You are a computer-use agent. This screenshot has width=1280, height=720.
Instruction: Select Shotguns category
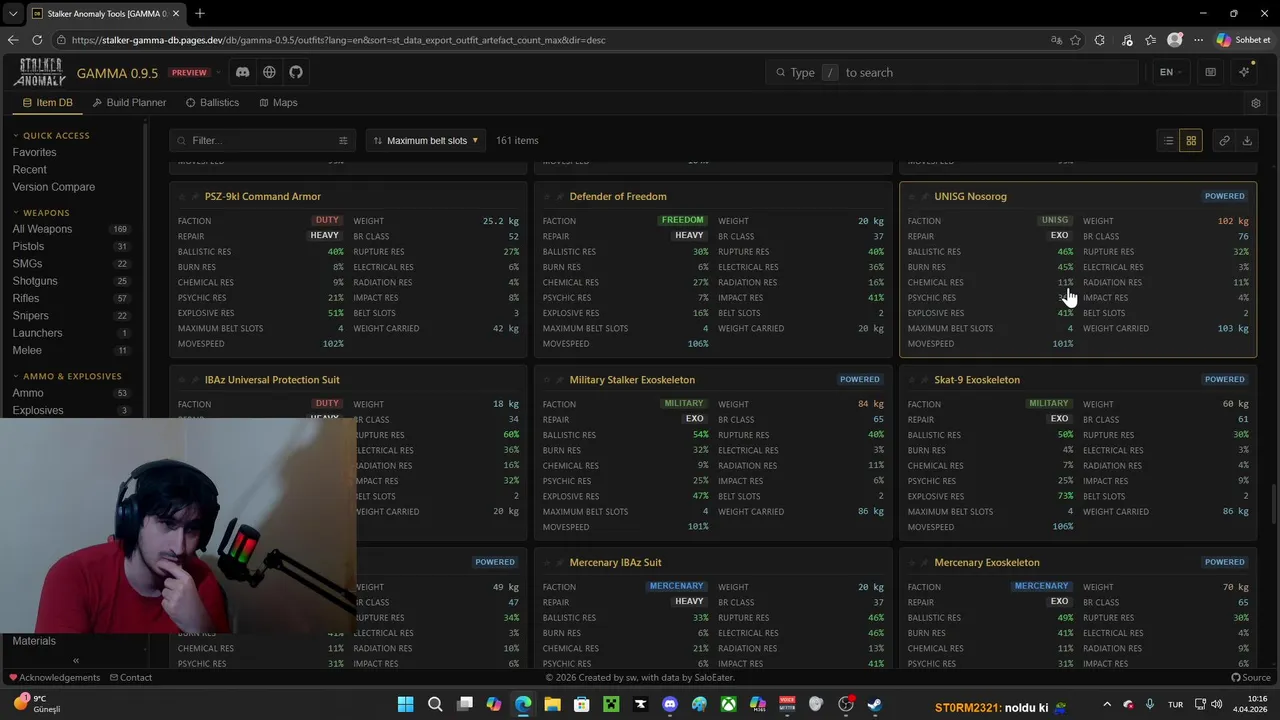70,281
